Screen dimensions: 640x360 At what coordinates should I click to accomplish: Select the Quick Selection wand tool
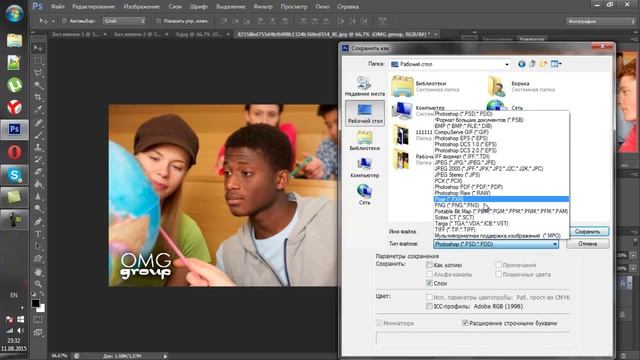click(x=38, y=85)
